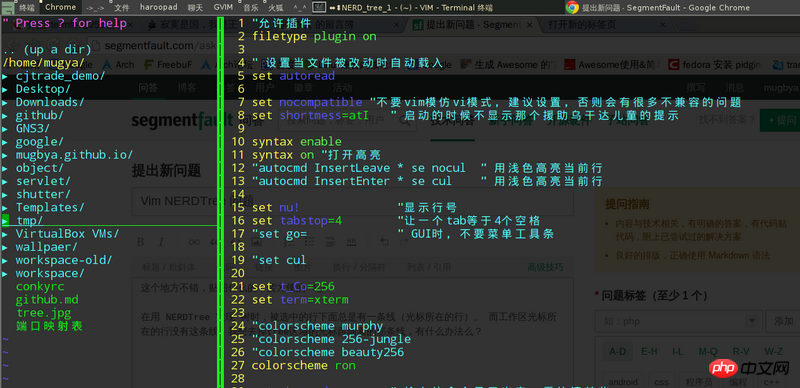Expand the mugbya.github.io folder arrow
The height and width of the screenshot is (388, 800).
pos(5,155)
